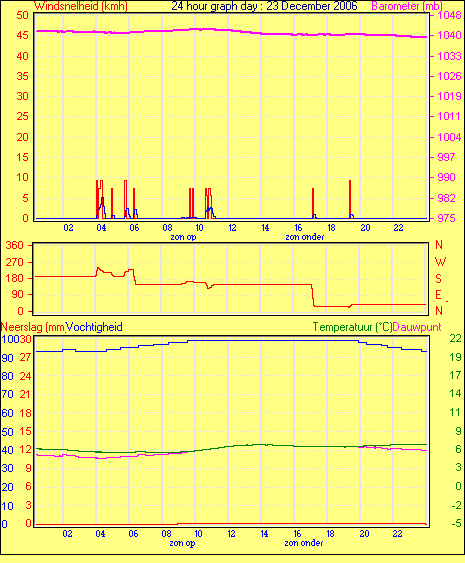The width and height of the screenshot is (465, 563).
Task: Click the 24 hour graph date title
Action: 264,6
